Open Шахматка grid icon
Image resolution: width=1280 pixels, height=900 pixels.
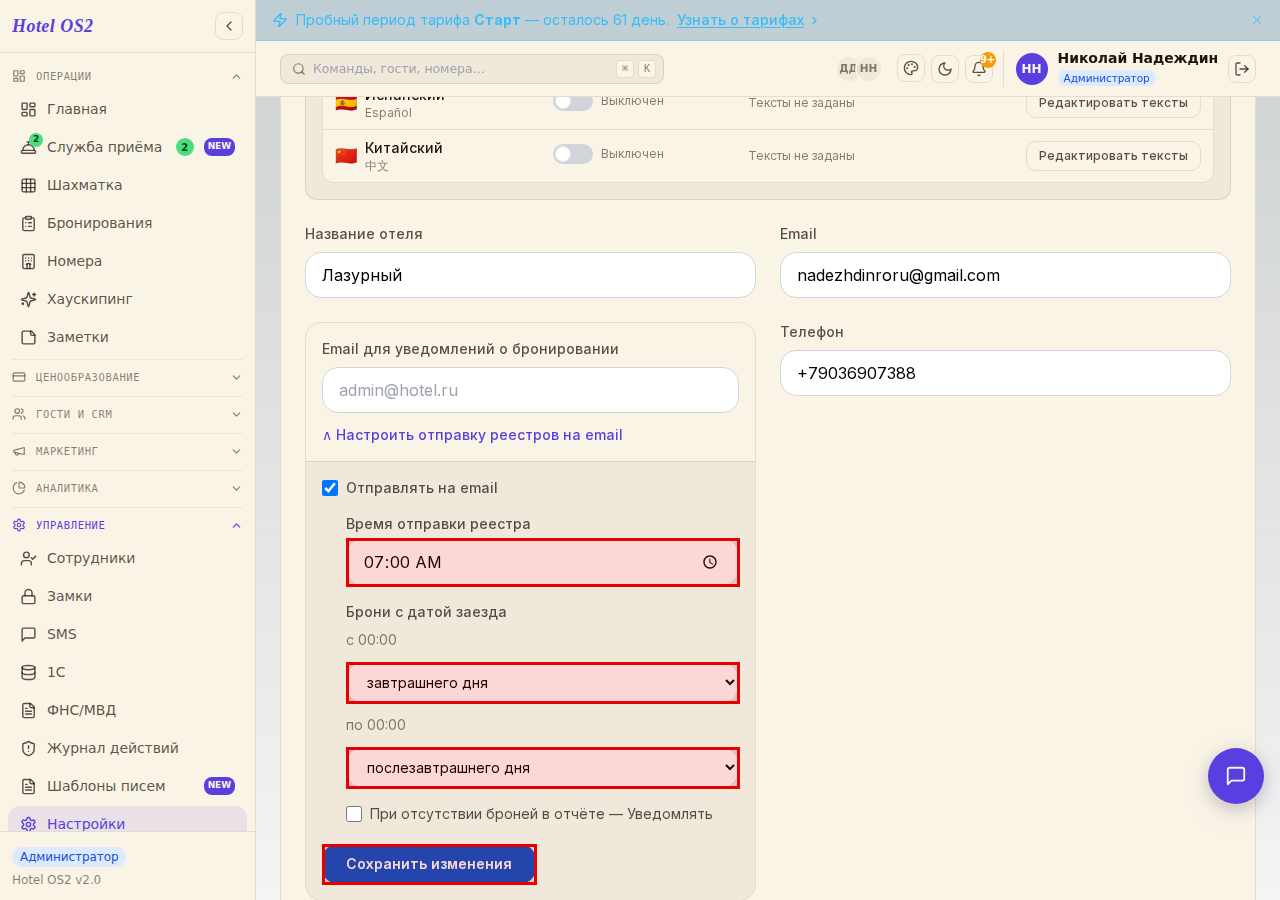pyautogui.click(x=28, y=185)
